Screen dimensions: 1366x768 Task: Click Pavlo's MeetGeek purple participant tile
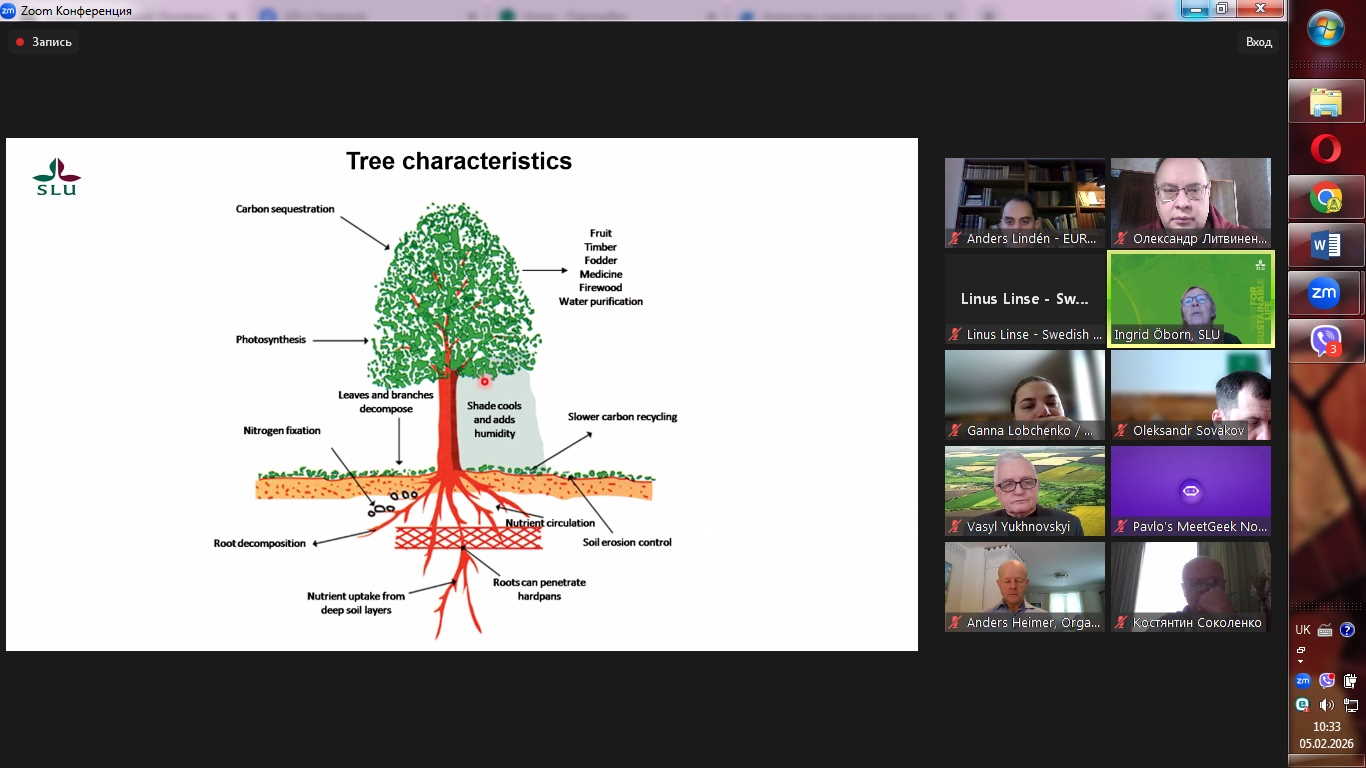click(1190, 490)
